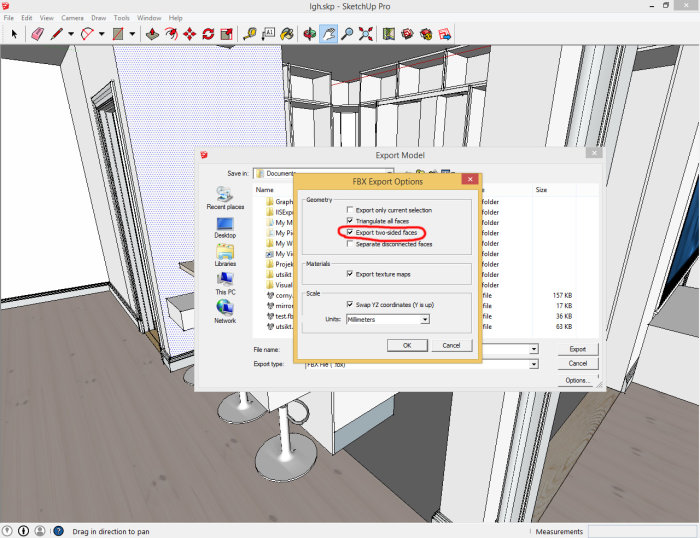700x538 pixels.
Task: Select the Arc tool
Action: coord(88,34)
